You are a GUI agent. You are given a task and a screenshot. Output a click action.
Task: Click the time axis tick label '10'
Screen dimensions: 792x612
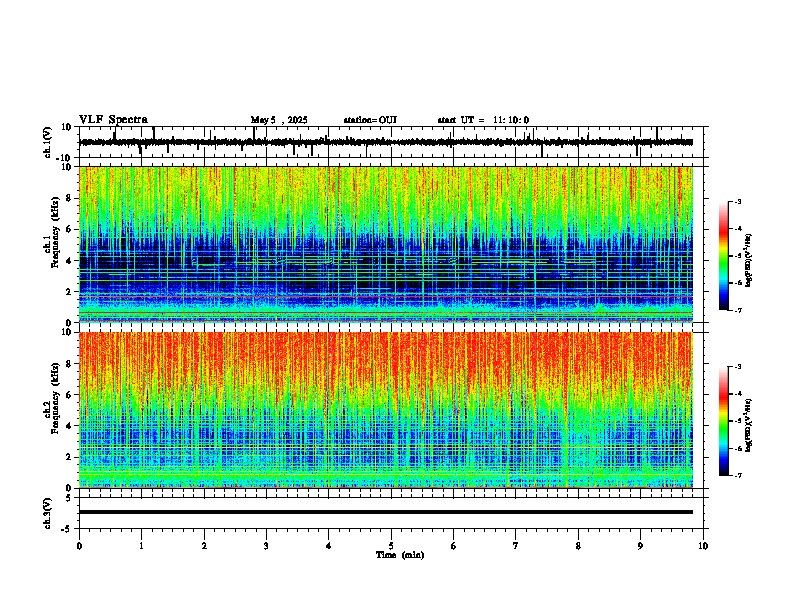(x=703, y=546)
